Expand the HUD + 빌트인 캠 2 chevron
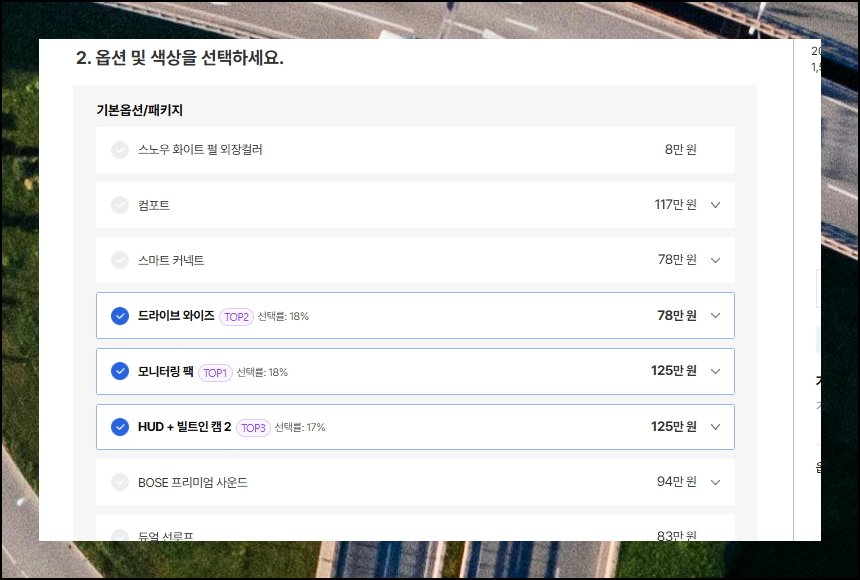The width and height of the screenshot is (860, 580). [x=715, y=427]
